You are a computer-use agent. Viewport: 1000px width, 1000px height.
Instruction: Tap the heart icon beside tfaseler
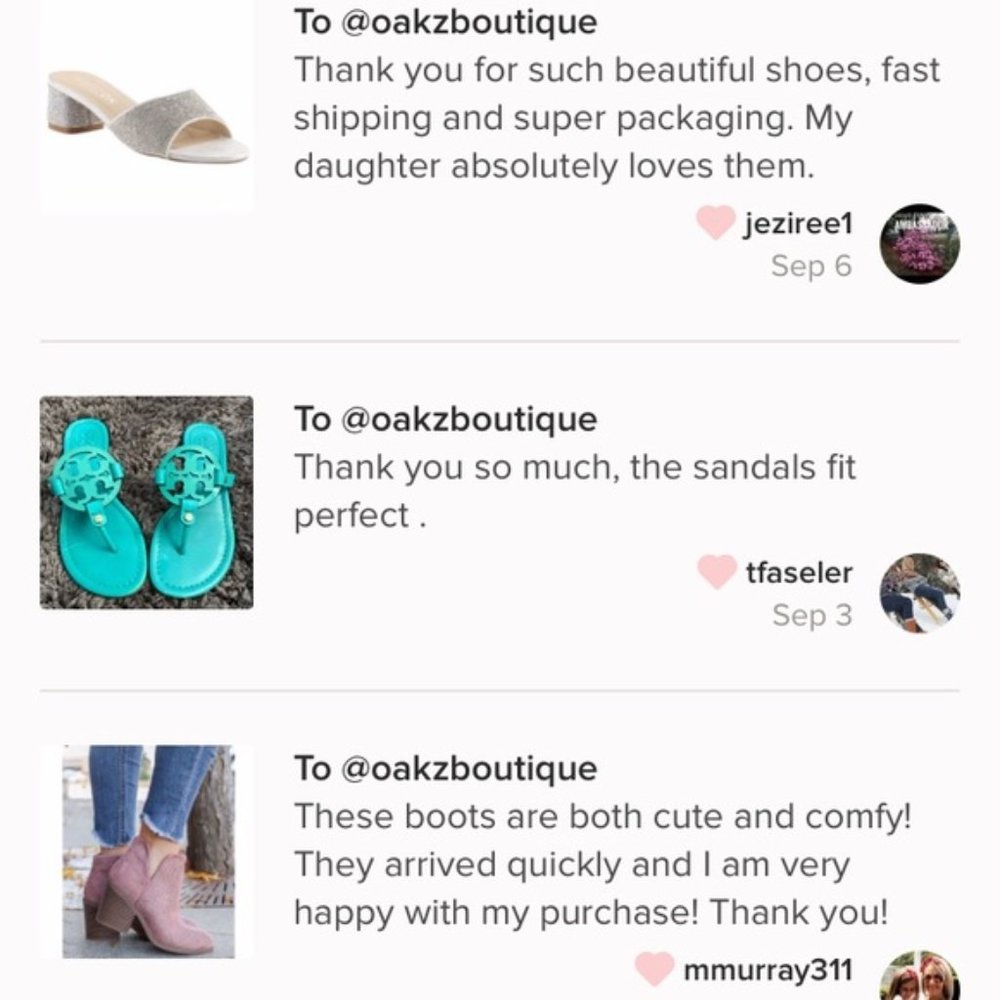tap(716, 573)
